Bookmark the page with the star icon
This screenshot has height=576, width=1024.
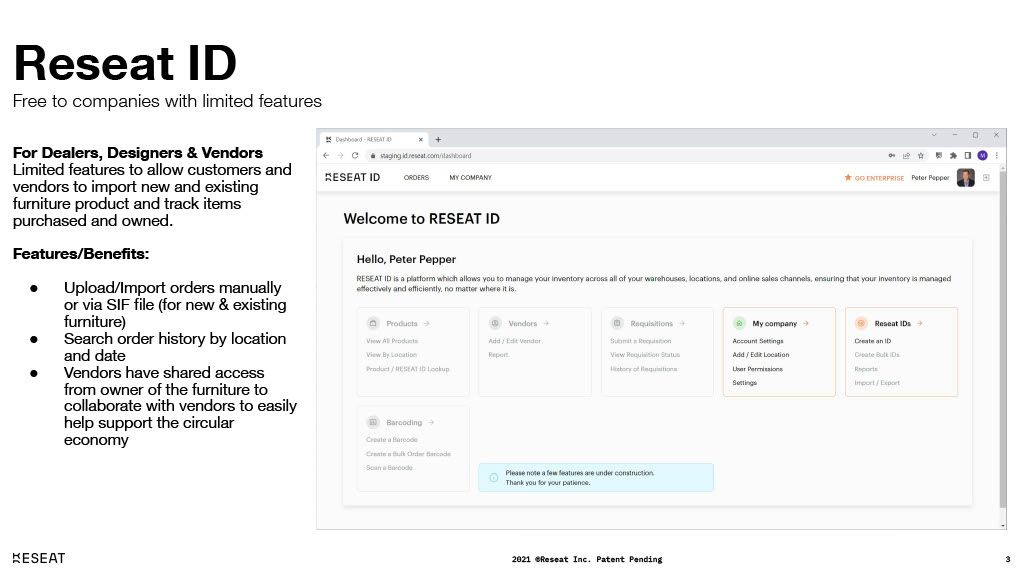point(921,155)
